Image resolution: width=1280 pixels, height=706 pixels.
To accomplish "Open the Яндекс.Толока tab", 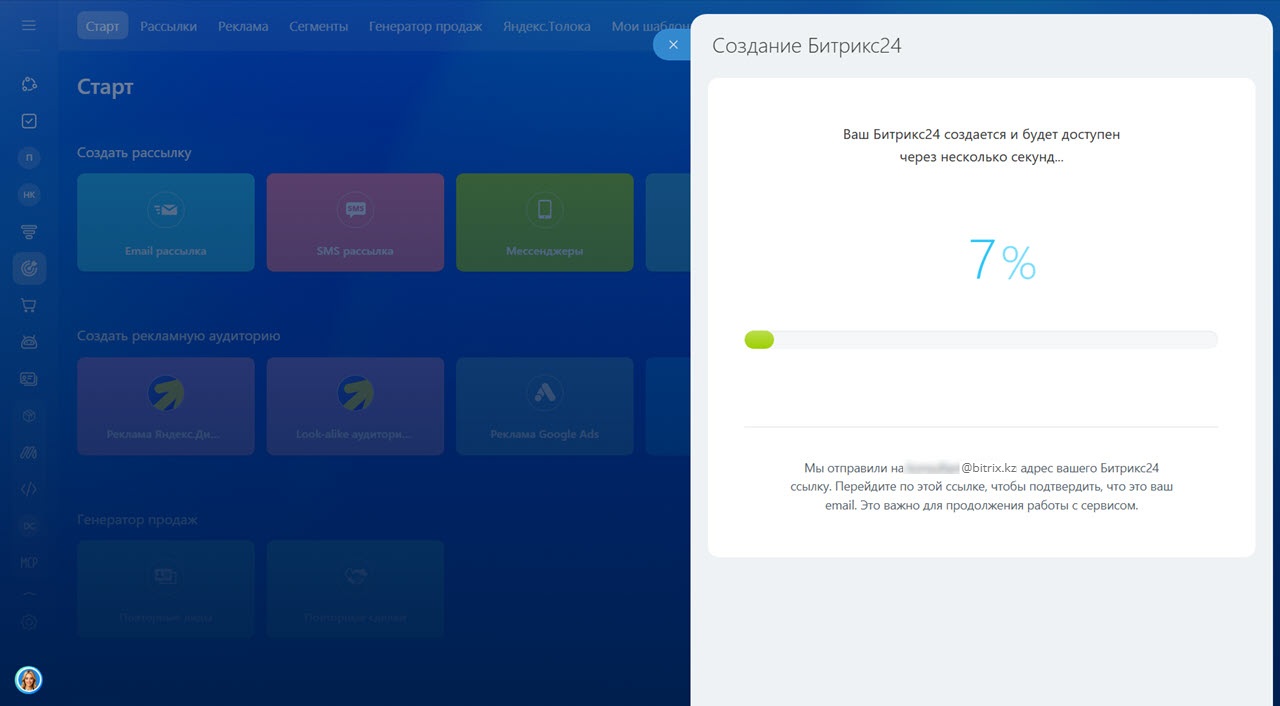I will pos(547,26).
